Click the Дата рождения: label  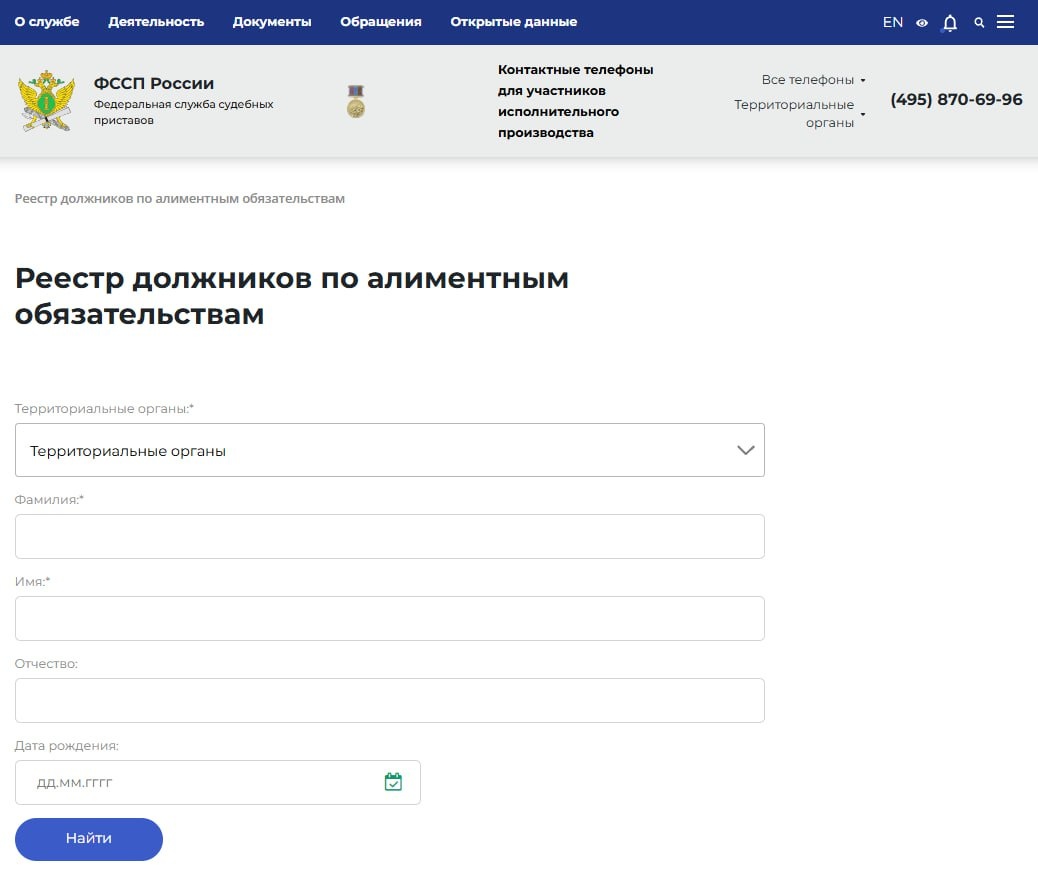point(67,746)
